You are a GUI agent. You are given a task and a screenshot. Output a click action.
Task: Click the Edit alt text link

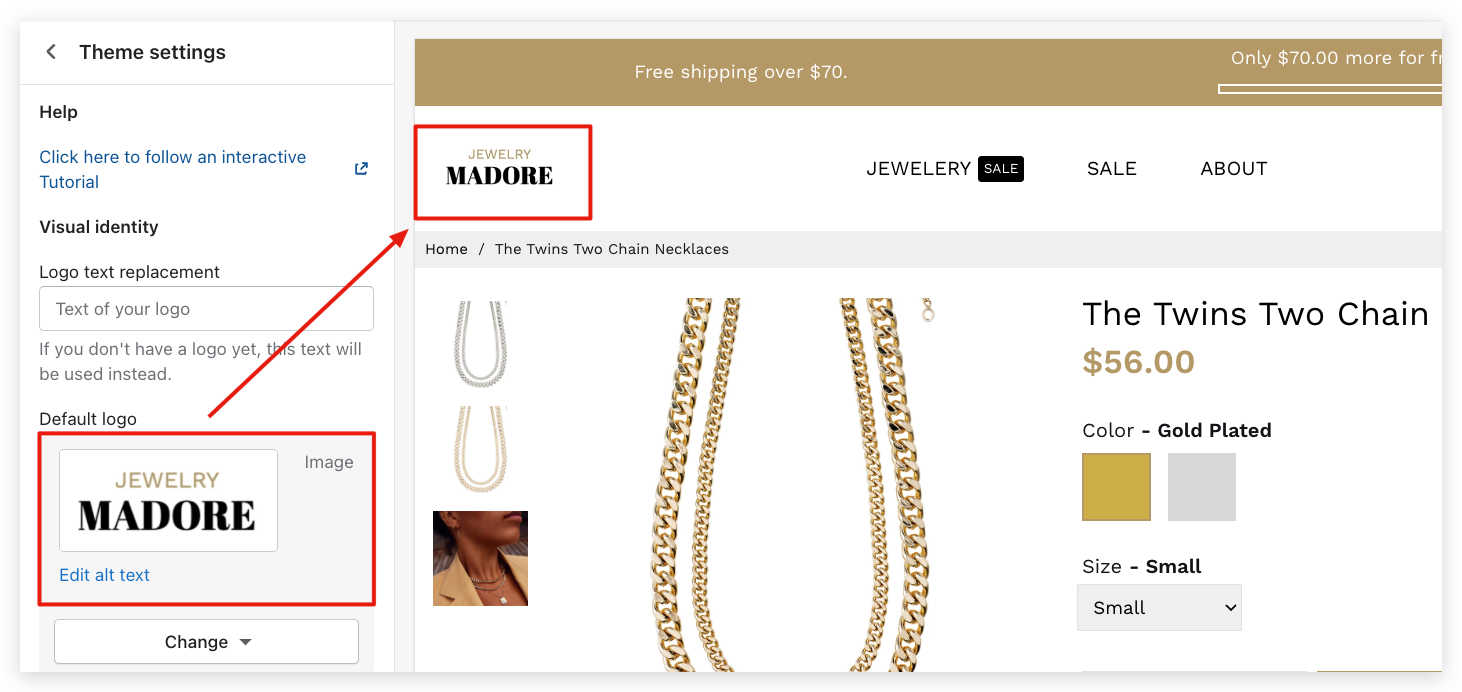pos(104,575)
